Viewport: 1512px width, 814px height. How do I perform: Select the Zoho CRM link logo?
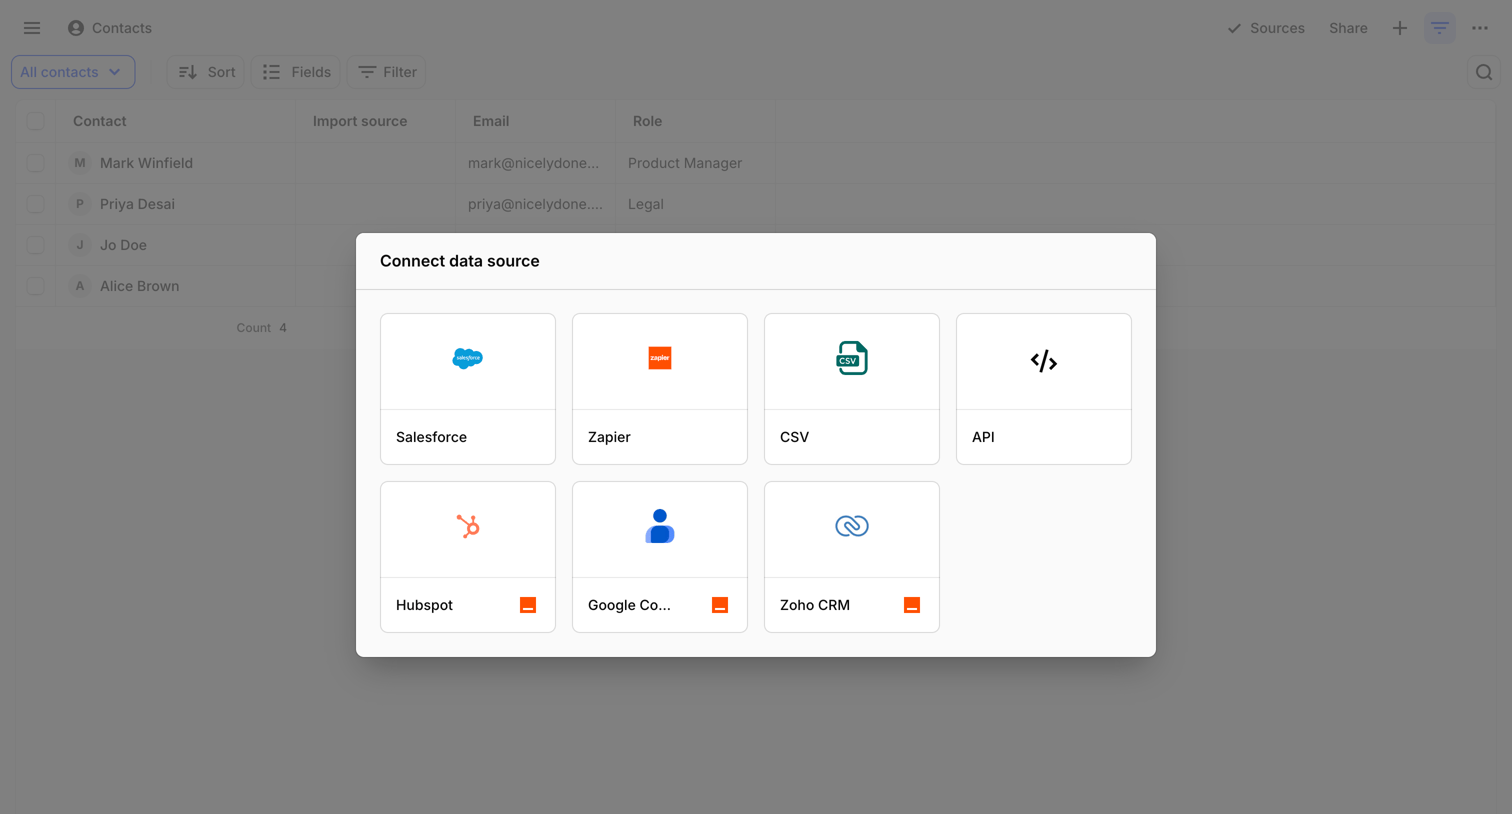coord(852,526)
